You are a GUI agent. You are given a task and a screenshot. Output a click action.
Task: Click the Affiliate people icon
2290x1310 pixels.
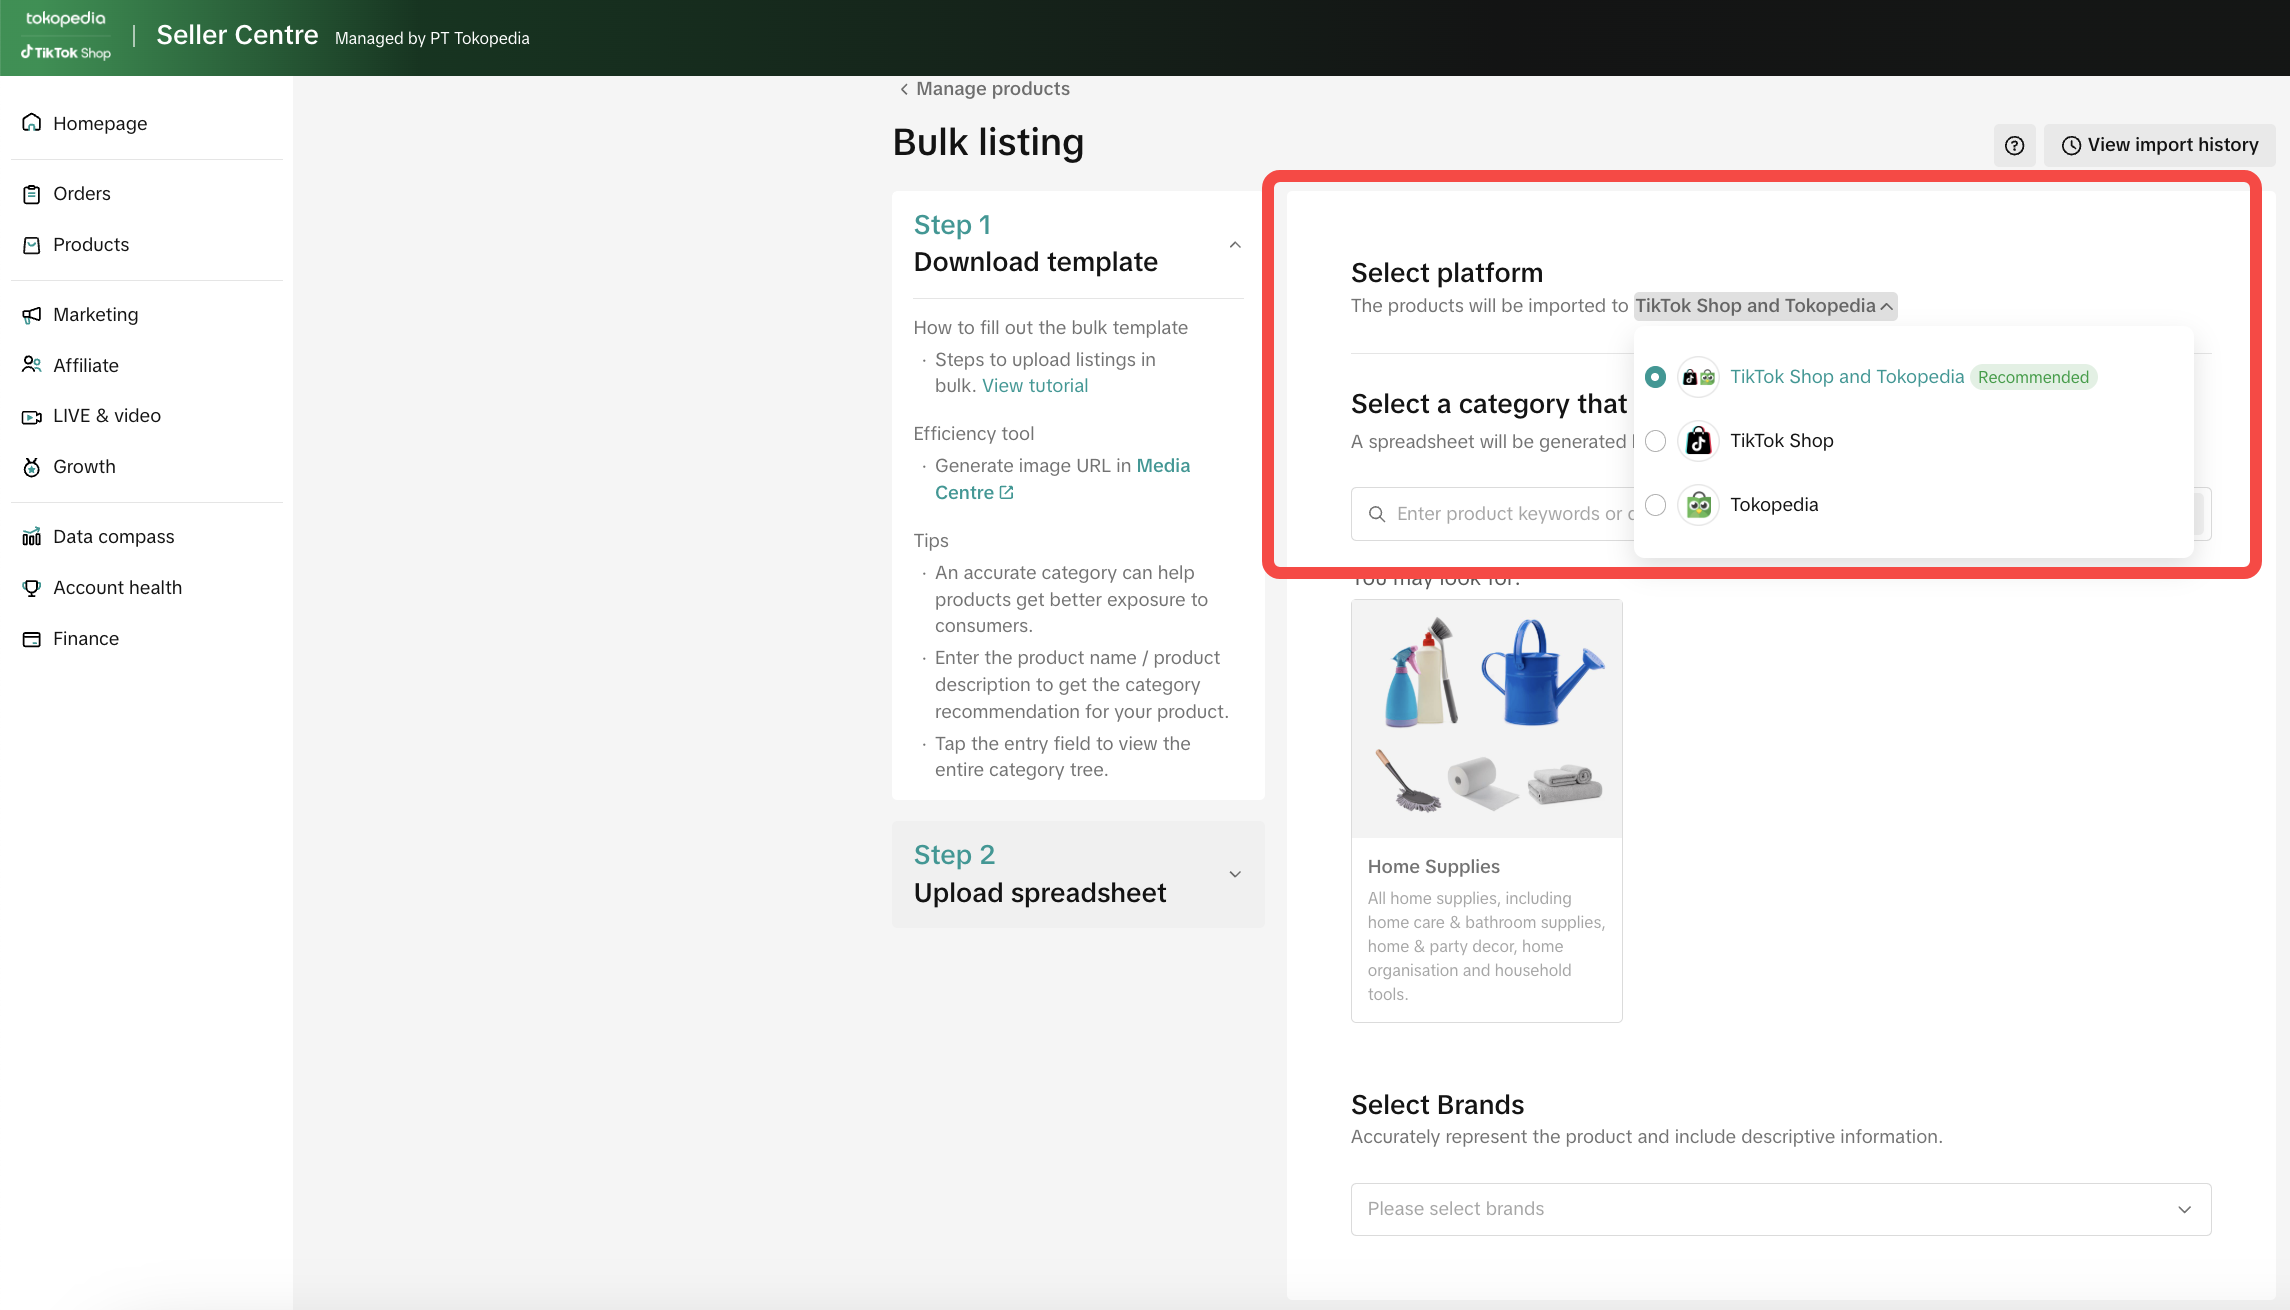(32, 365)
